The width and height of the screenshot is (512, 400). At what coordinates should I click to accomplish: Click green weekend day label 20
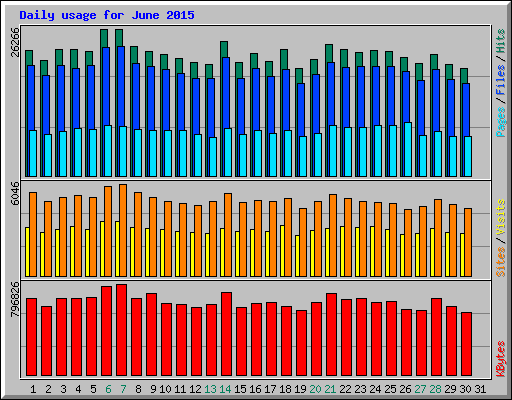(315, 389)
